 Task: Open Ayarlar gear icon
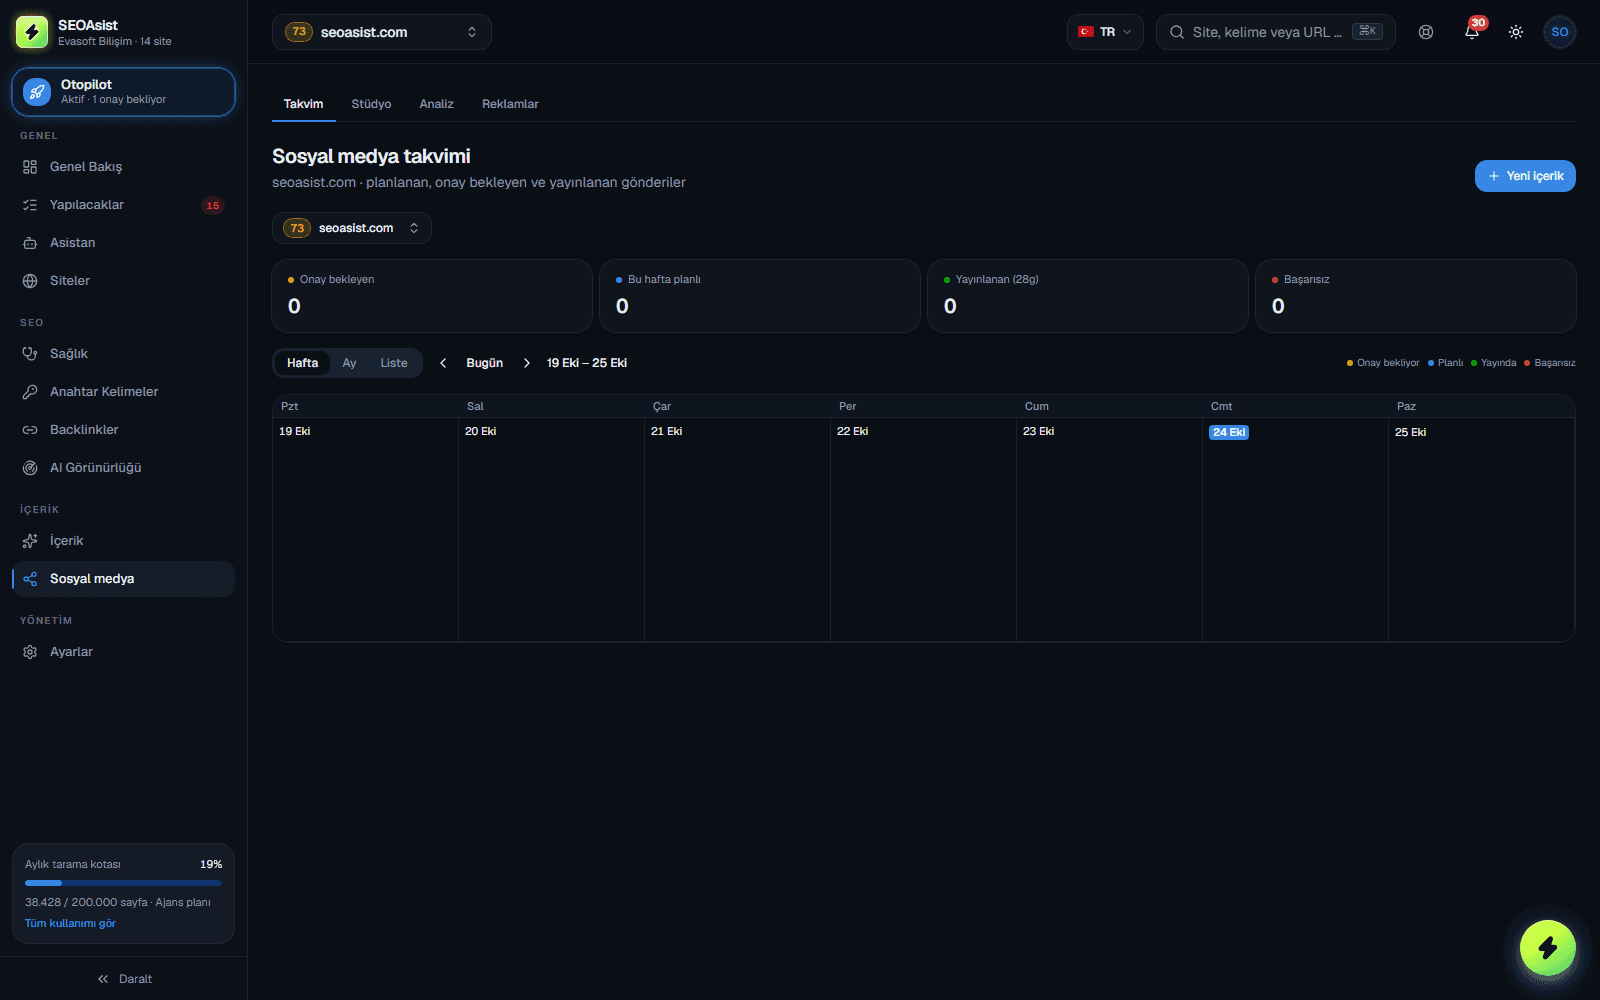tap(30, 652)
